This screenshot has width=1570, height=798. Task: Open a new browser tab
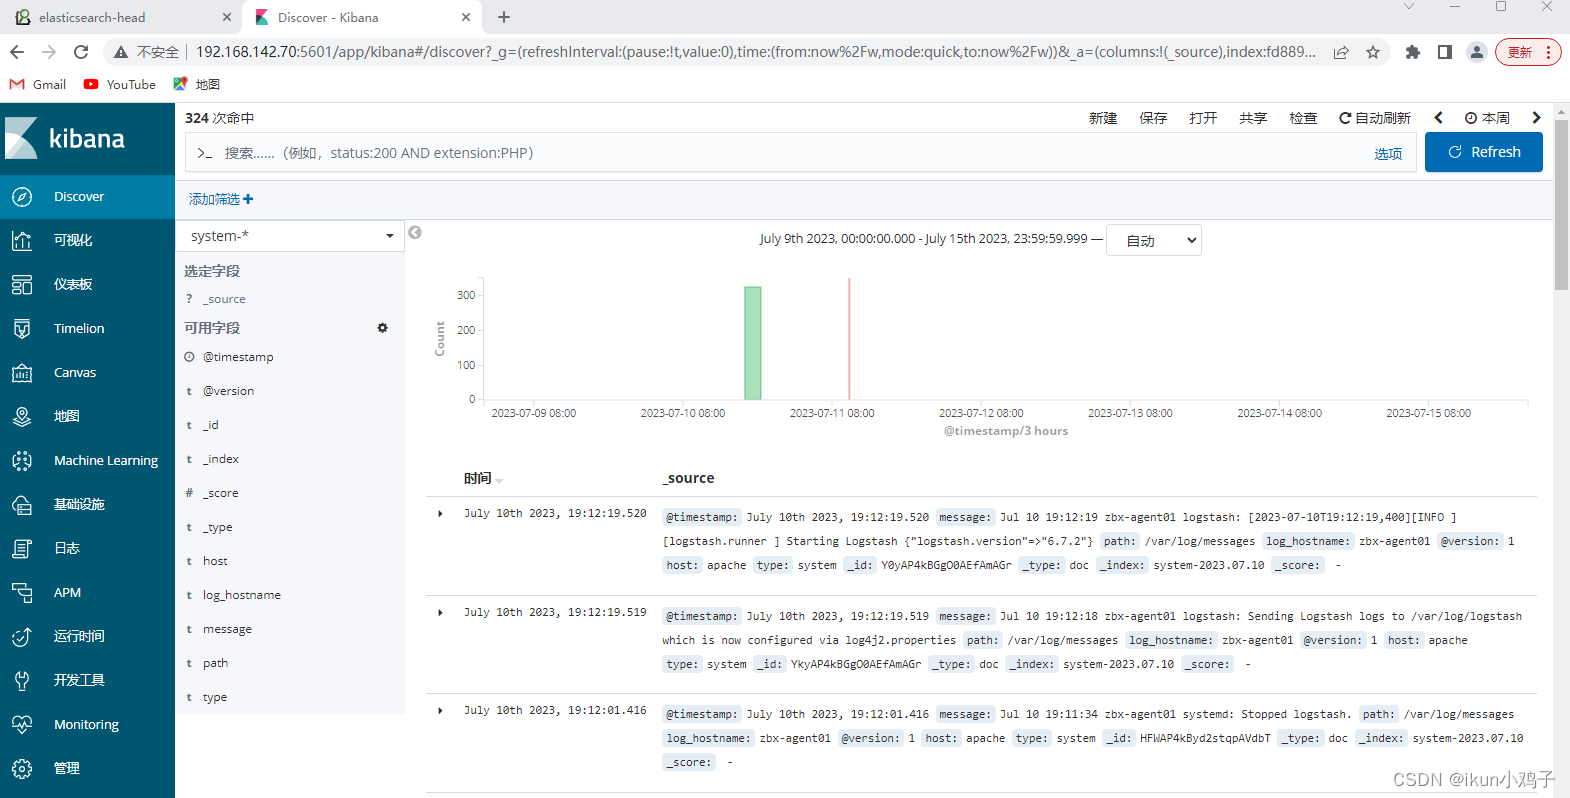click(x=504, y=17)
